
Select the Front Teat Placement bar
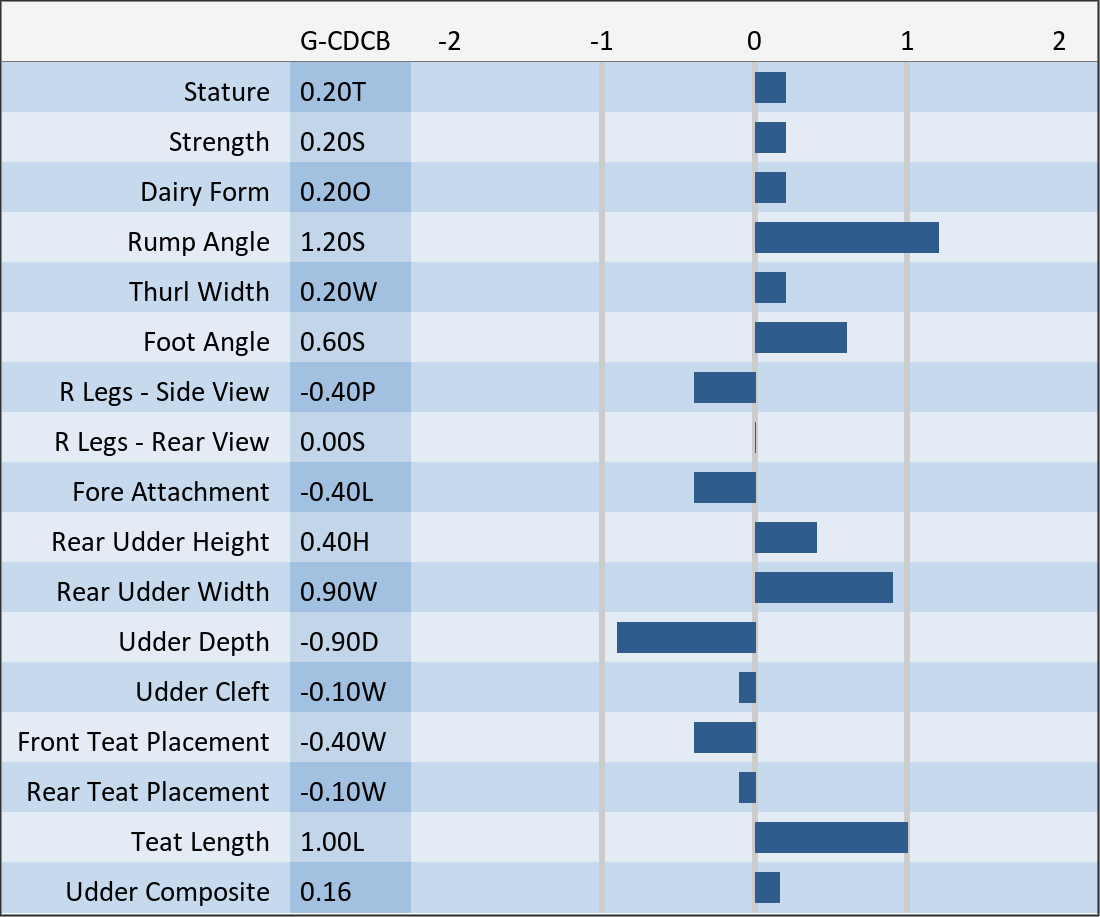click(725, 737)
